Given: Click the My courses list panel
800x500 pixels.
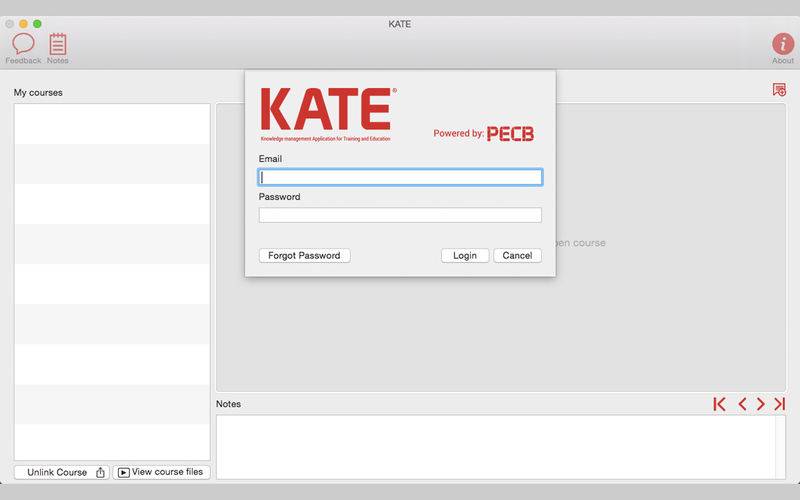Looking at the screenshot, I should (112, 282).
